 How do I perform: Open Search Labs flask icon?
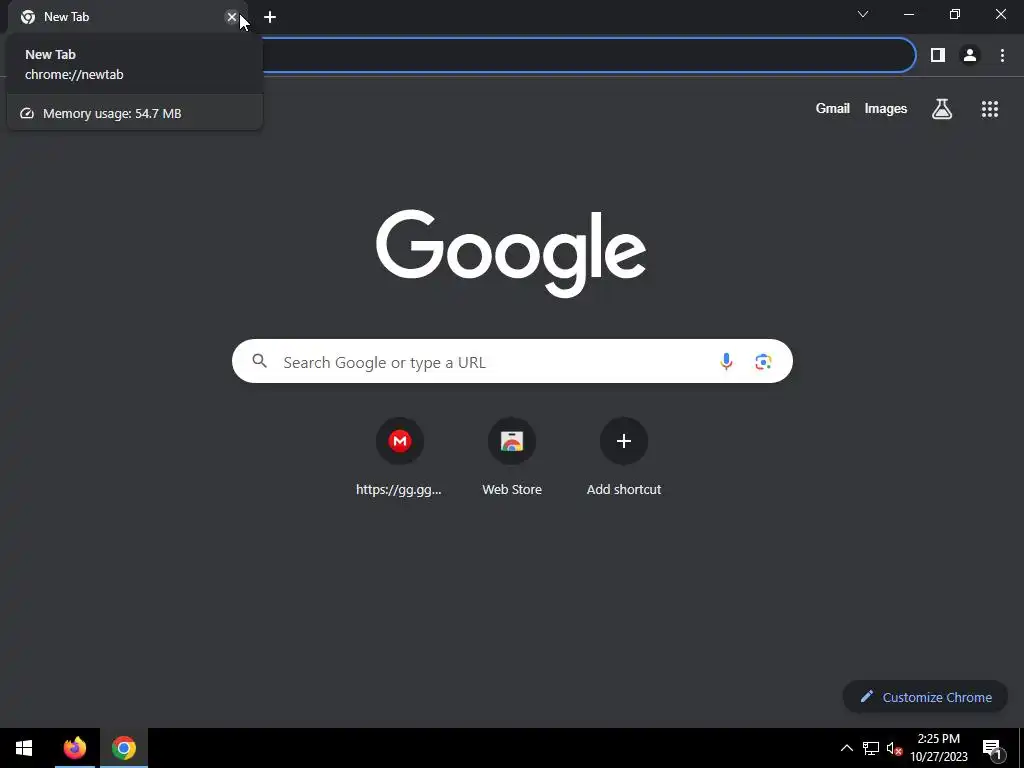942,109
